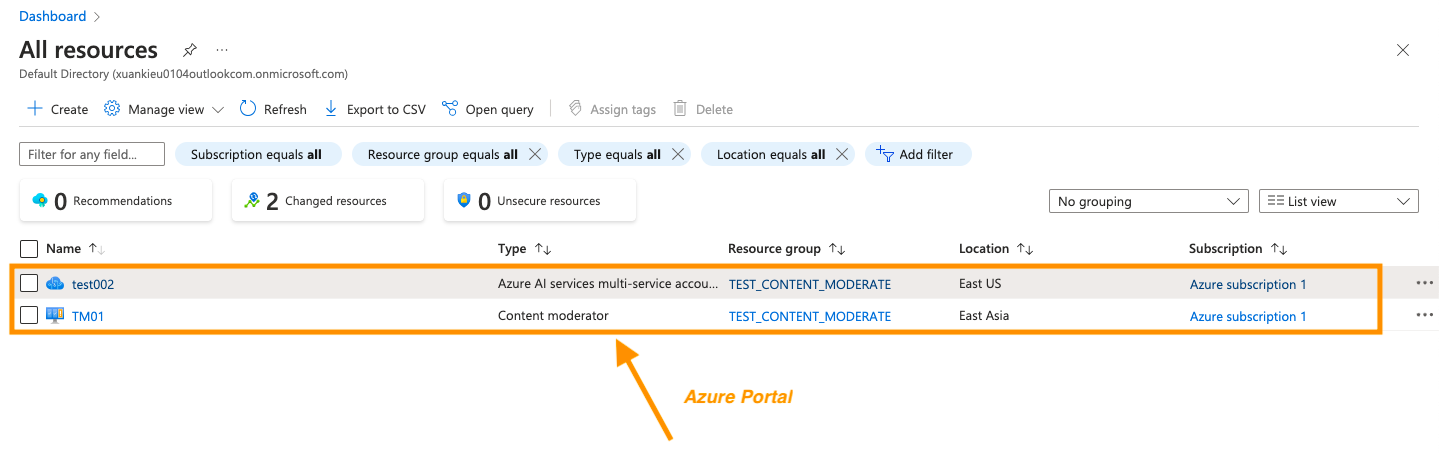Click the TM01 content moderator icon

55,315
